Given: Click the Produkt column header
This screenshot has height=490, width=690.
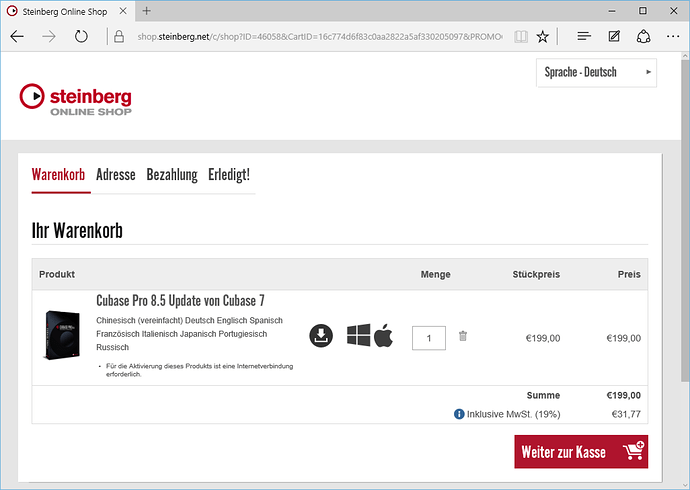Looking at the screenshot, I should (x=57, y=274).
